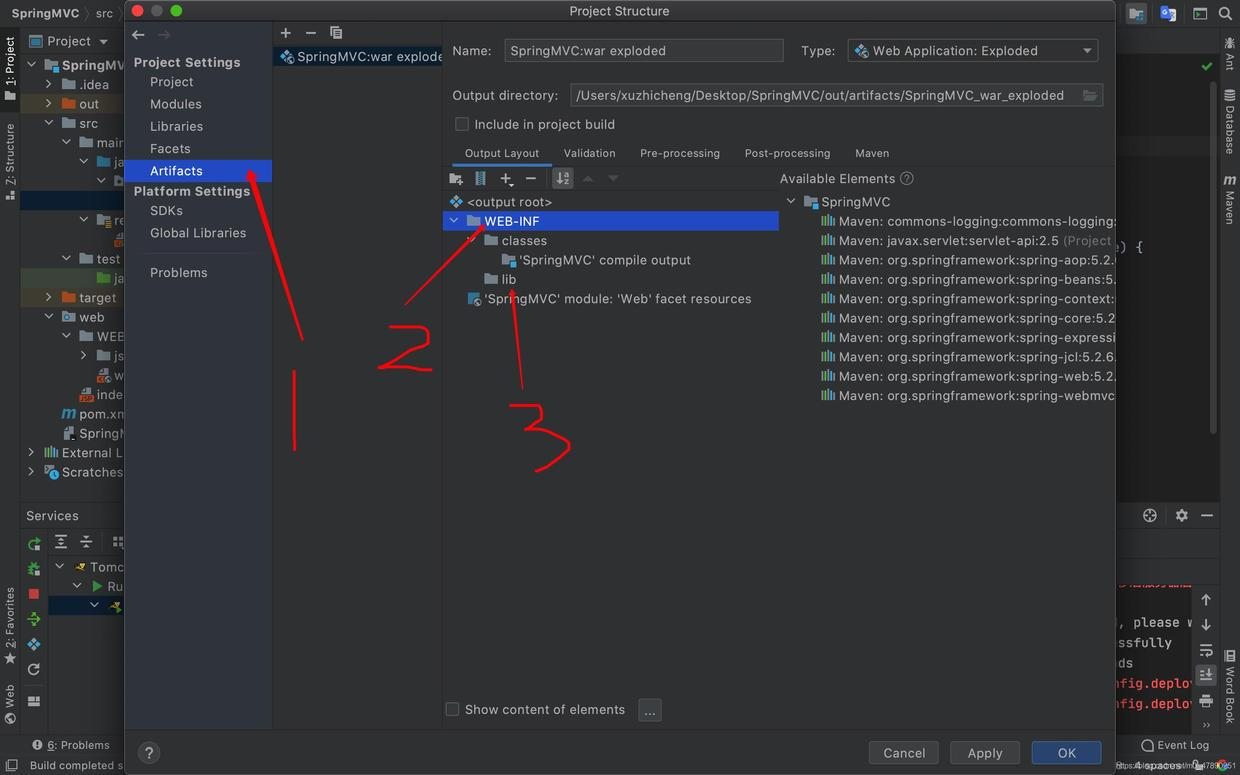
Task: Switch to the Validation tab
Action: point(589,153)
